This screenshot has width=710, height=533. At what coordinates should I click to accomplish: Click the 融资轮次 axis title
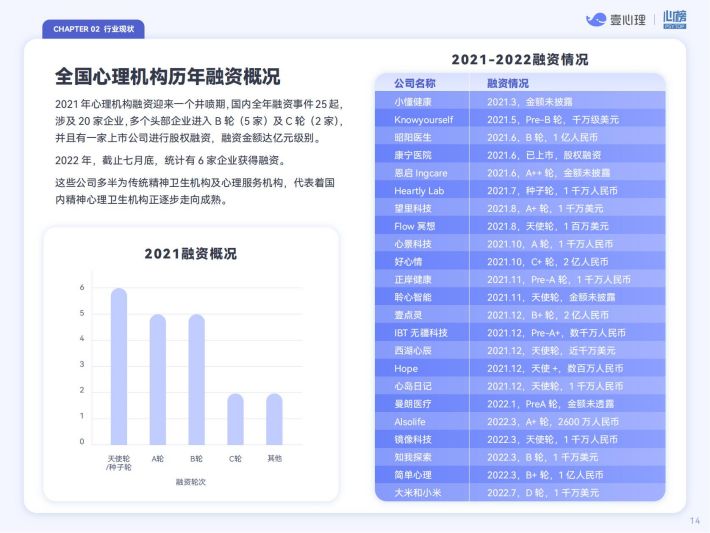click(191, 482)
